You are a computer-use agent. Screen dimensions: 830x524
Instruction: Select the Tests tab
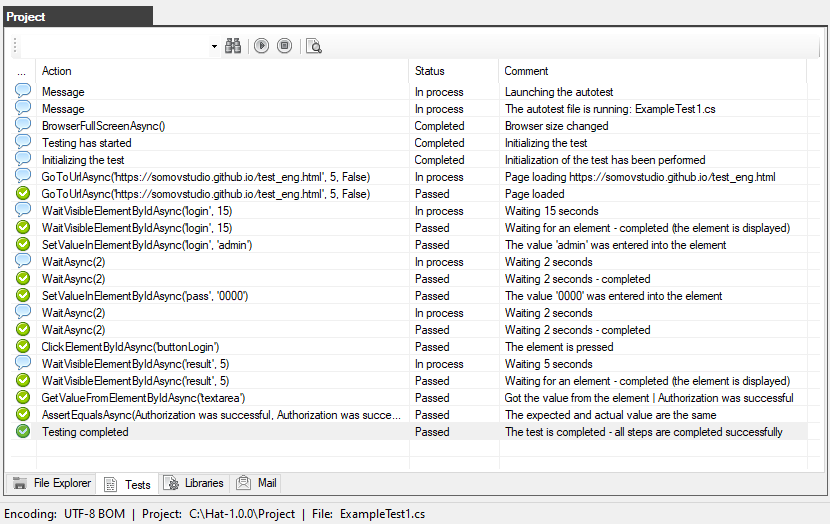tap(127, 484)
